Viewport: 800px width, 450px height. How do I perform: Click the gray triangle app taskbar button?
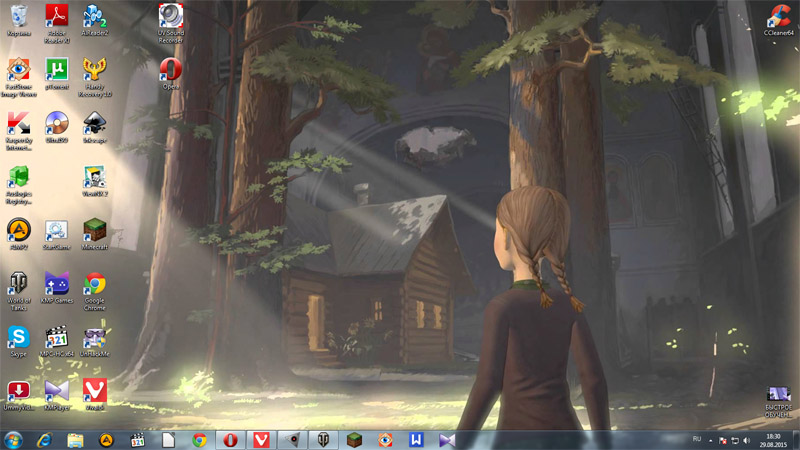[x=293, y=440]
